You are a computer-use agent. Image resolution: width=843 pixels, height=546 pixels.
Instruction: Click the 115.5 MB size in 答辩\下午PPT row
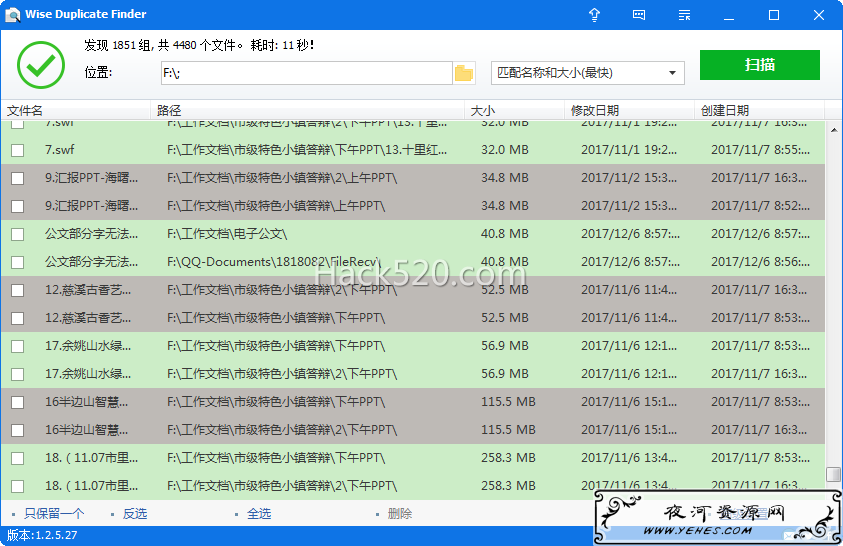pyautogui.click(x=508, y=402)
